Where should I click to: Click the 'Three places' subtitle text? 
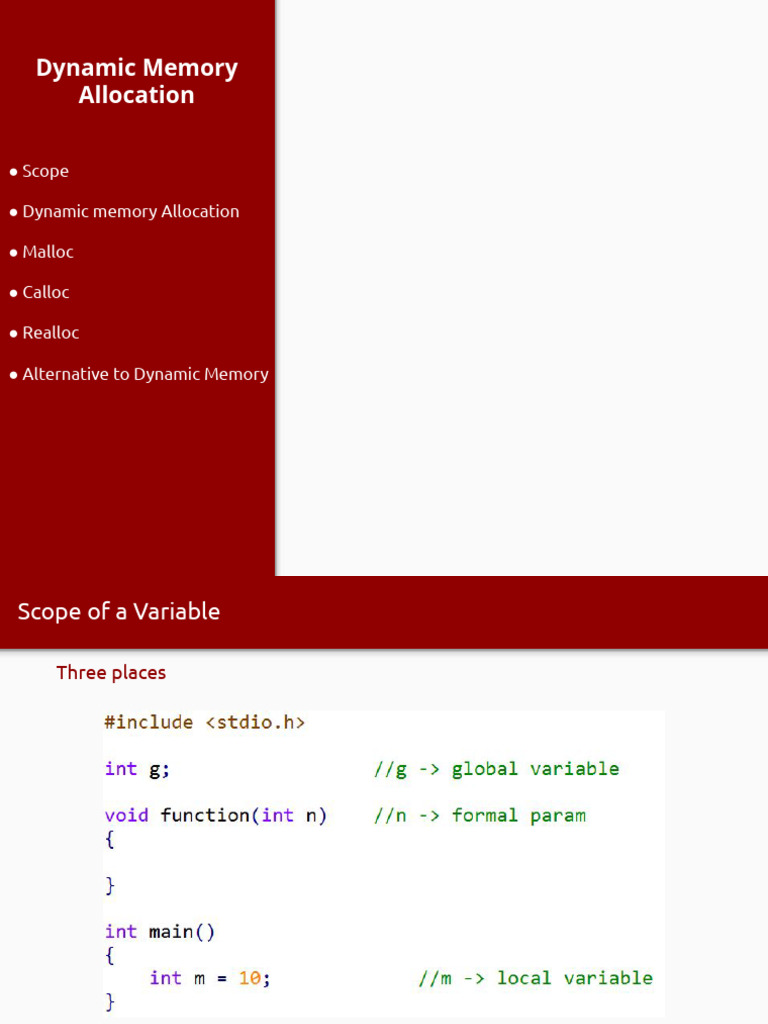[x=111, y=673]
